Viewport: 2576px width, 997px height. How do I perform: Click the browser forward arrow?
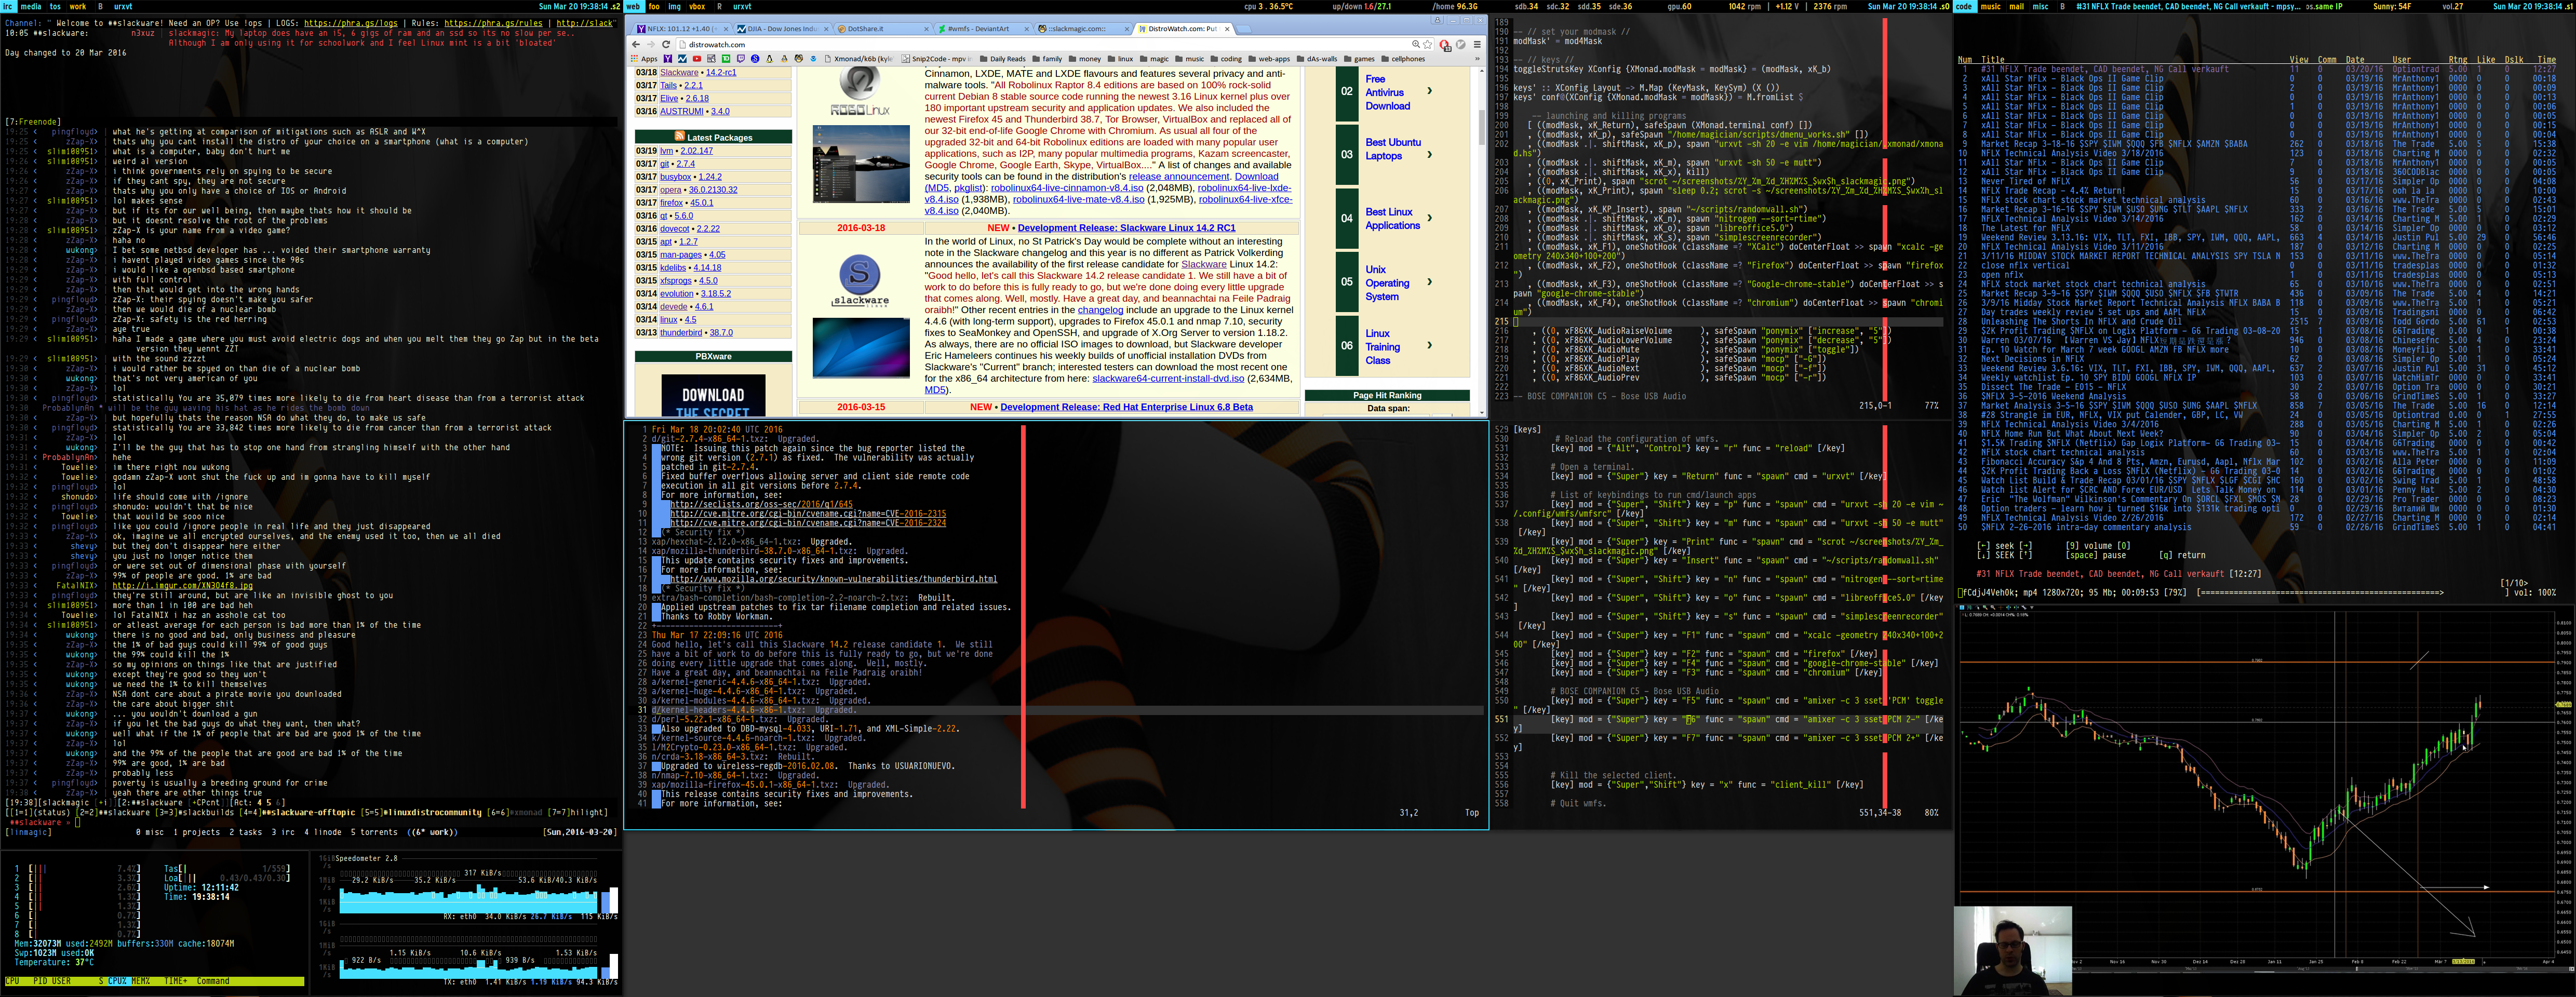651,45
